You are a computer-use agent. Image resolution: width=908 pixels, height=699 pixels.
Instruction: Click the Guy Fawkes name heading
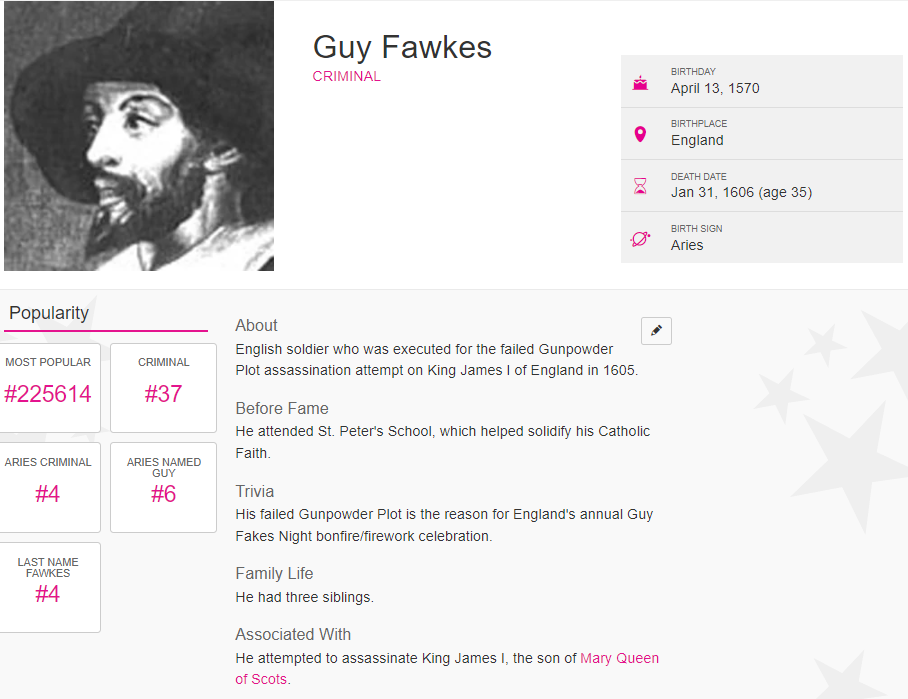pyautogui.click(x=402, y=47)
